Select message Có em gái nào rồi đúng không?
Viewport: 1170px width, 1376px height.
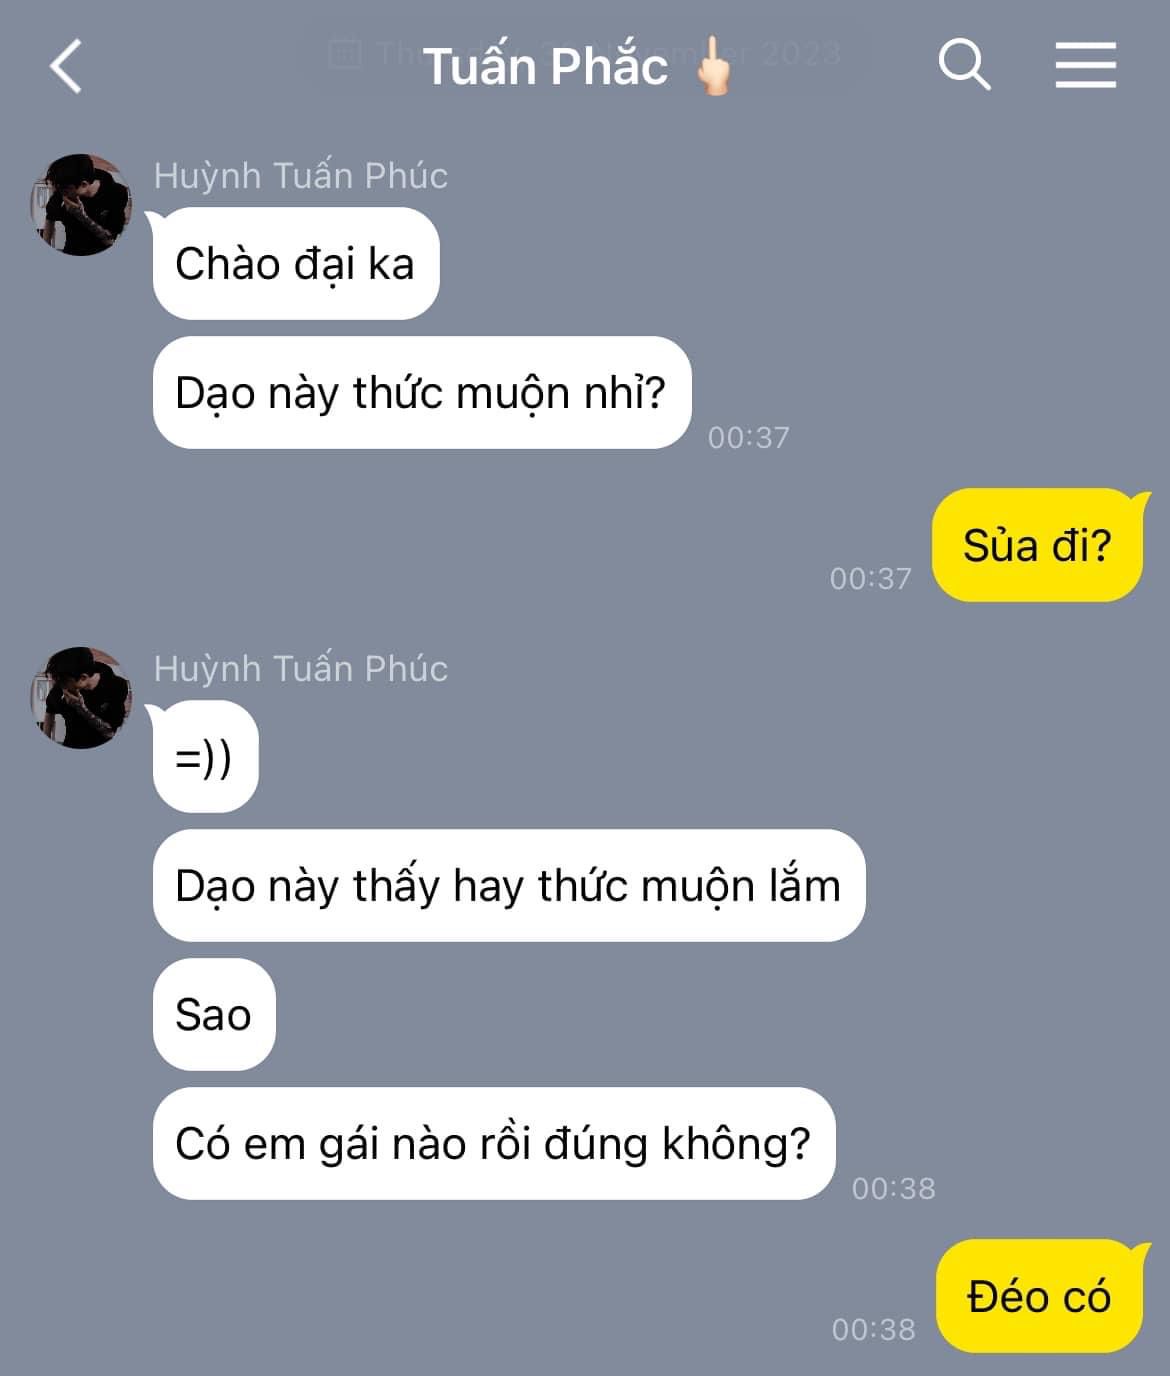(493, 1143)
